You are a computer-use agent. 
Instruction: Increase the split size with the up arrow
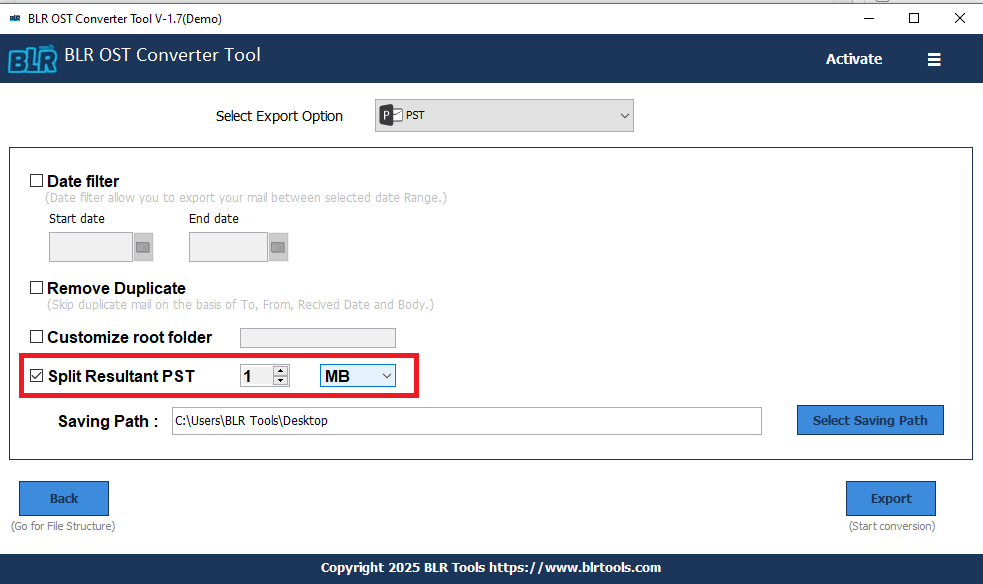tap(280, 370)
